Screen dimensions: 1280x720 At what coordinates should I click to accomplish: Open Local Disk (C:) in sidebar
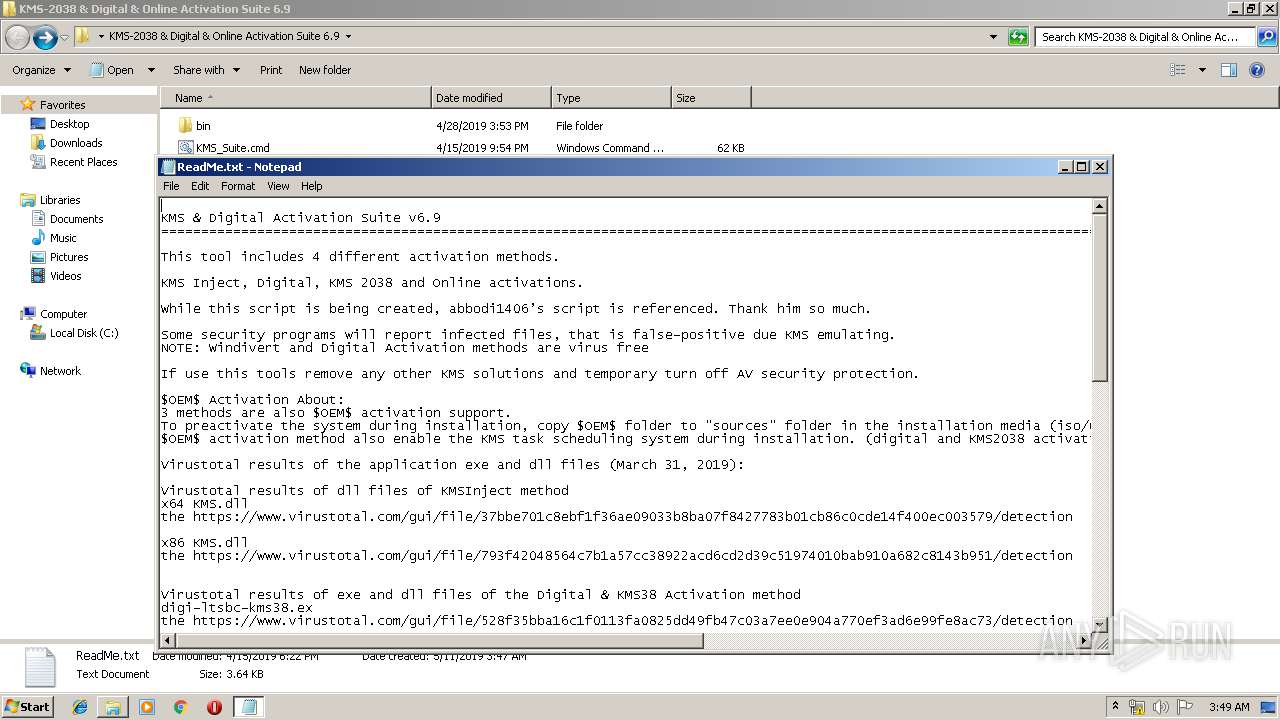point(84,333)
